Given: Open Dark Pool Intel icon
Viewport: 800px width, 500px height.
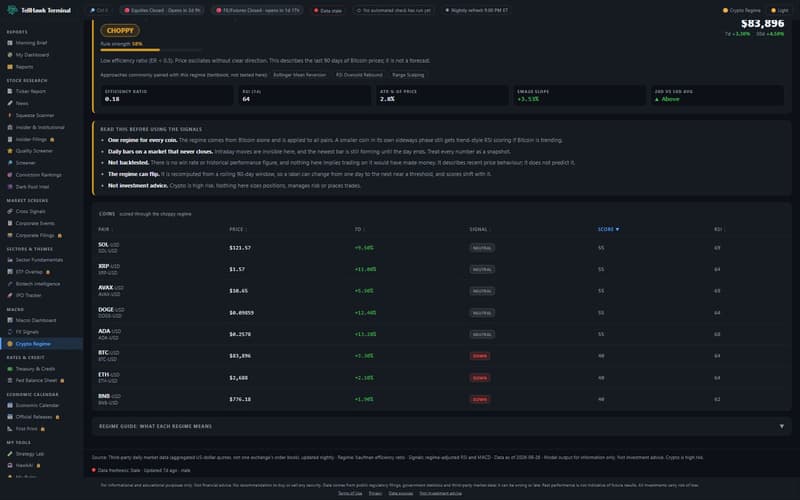Looking at the screenshot, I should [10, 187].
